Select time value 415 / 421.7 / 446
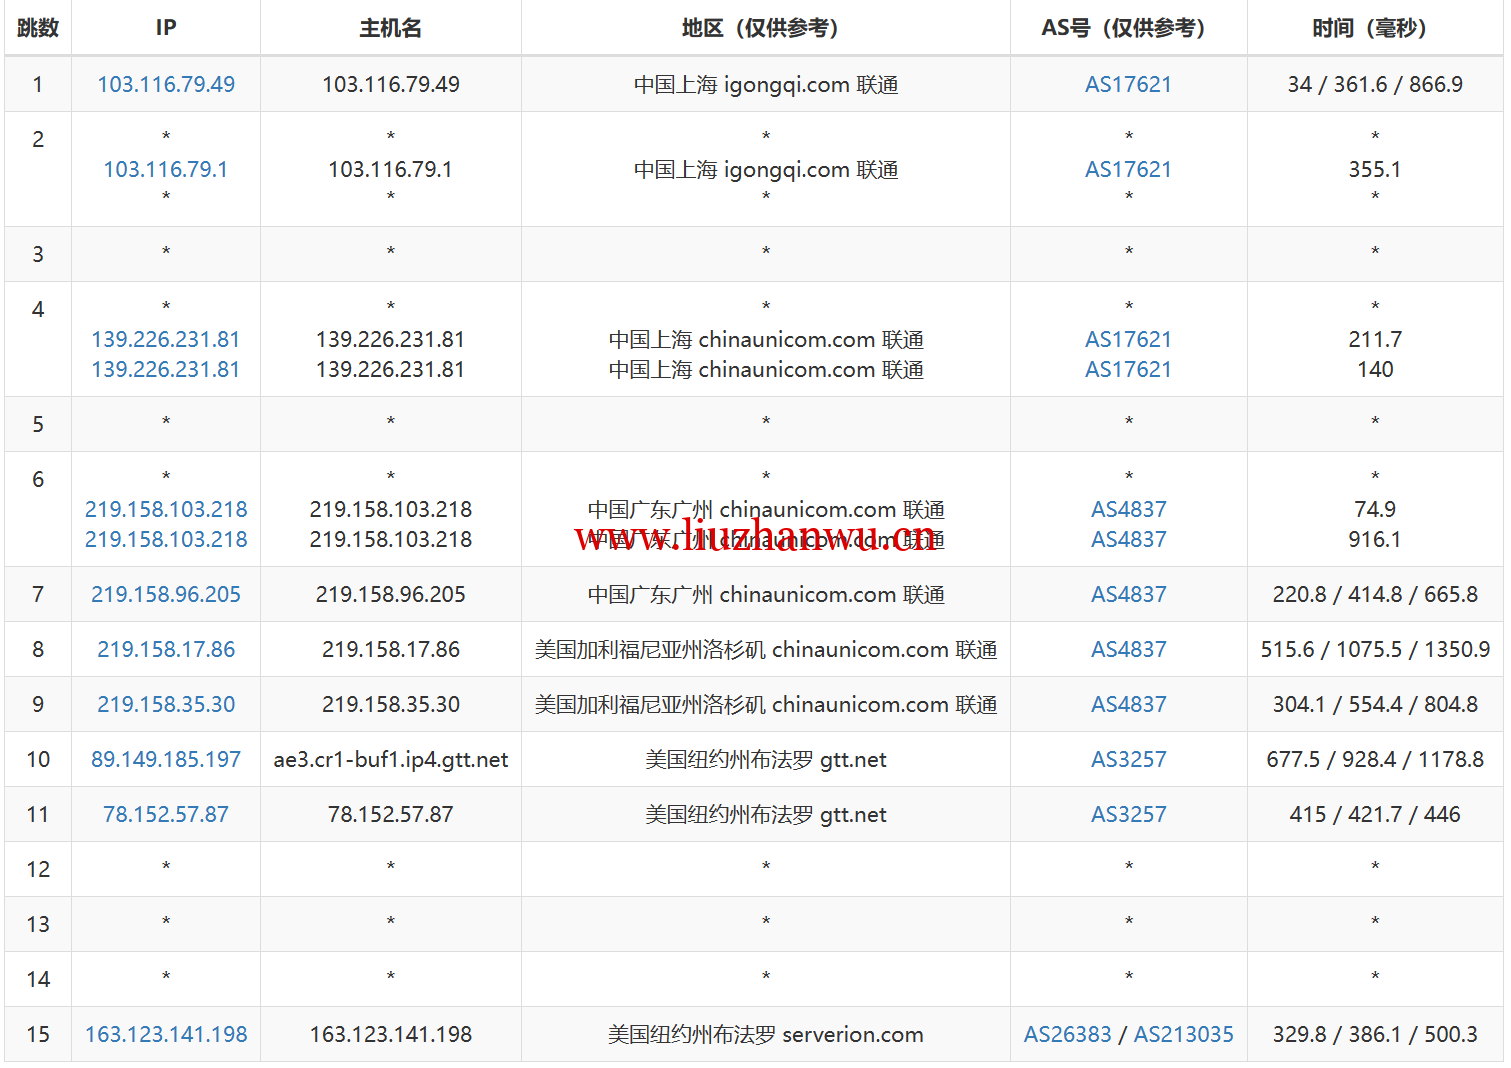The image size is (1511, 1068). point(1375,814)
